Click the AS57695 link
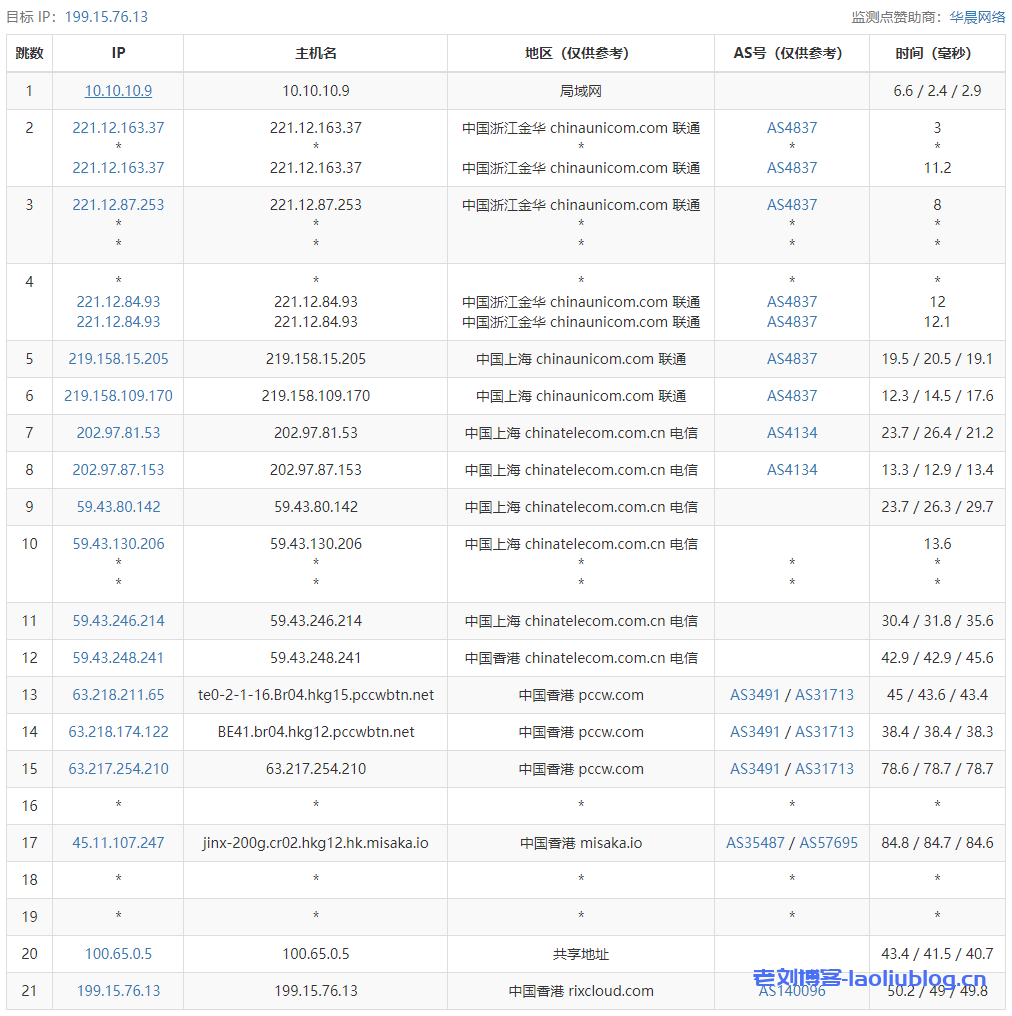The image size is (1012, 1016). (x=828, y=843)
